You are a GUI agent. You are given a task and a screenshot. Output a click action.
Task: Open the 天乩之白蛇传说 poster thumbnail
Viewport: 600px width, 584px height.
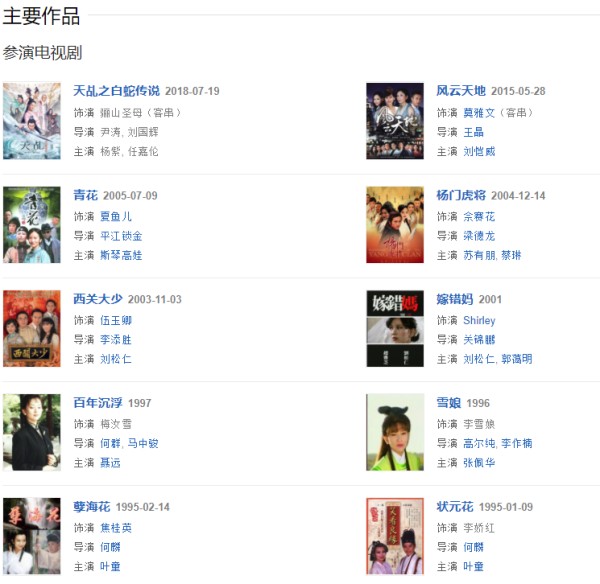(x=32, y=121)
